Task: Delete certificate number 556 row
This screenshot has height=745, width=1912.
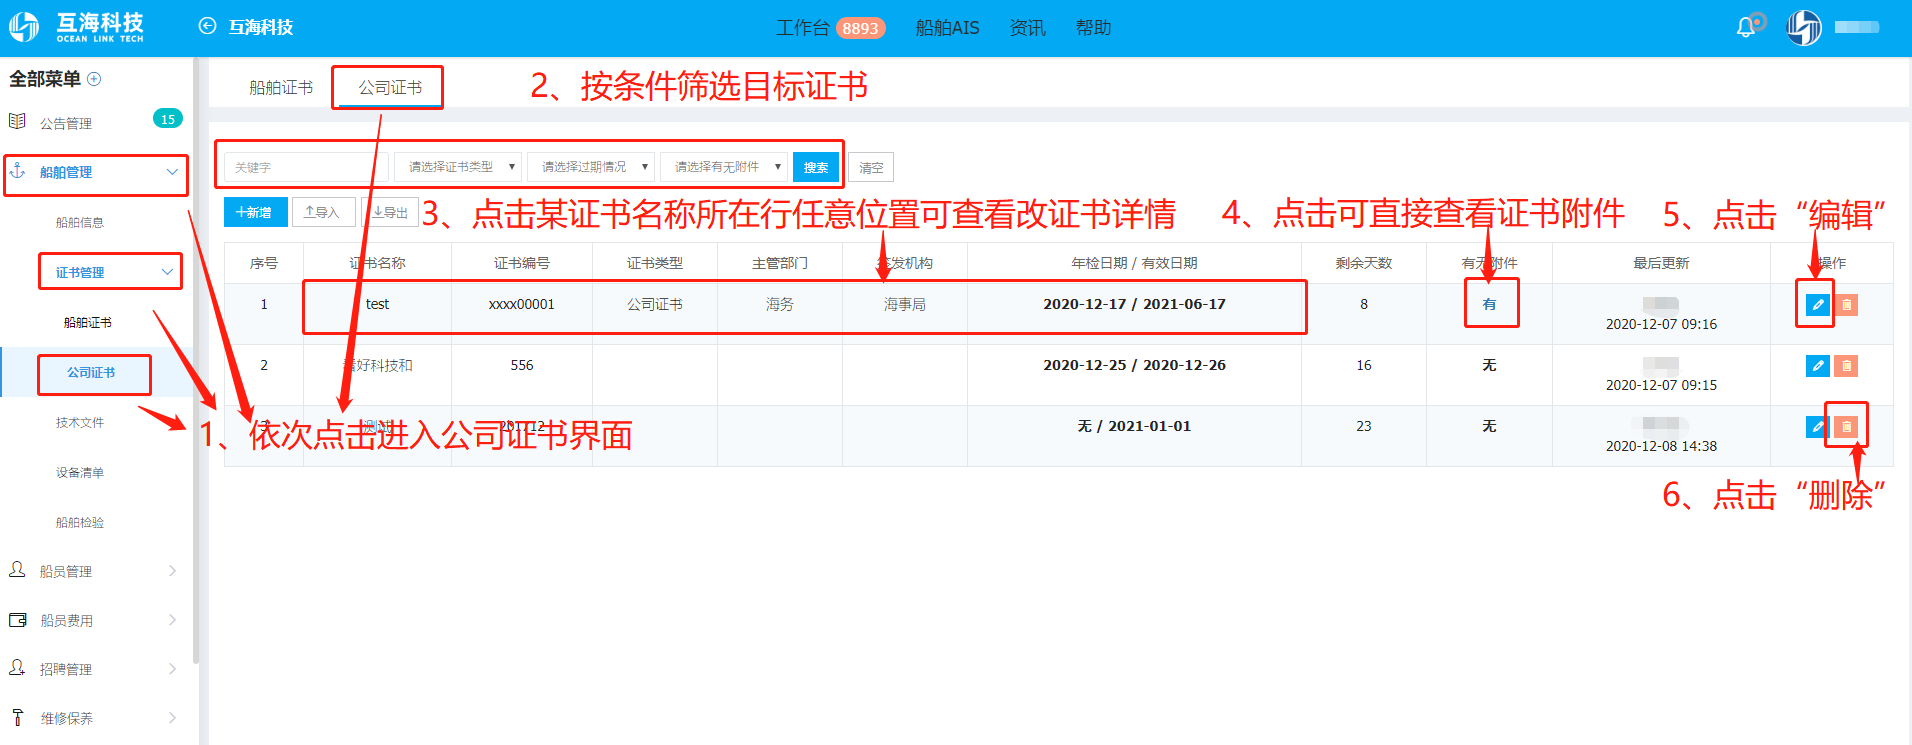Action: 1847,366
